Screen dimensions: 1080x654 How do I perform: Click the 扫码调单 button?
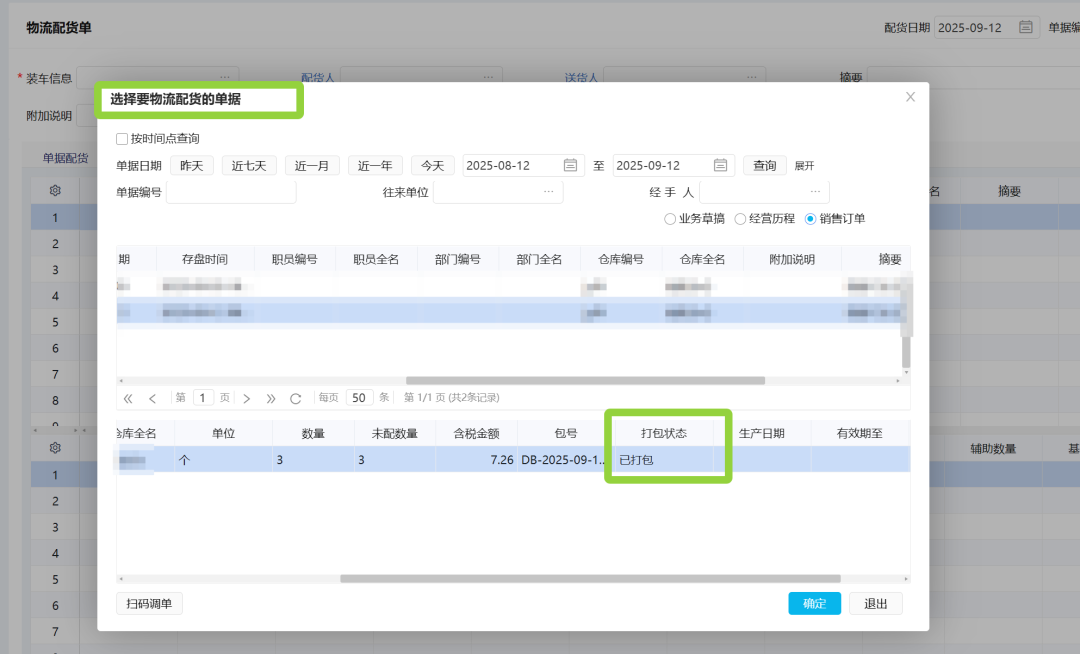pyautogui.click(x=149, y=603)
